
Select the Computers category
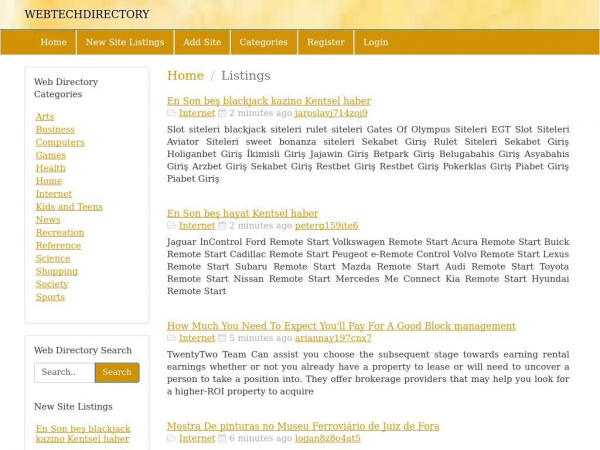pyautogui.click(x=60, y=142)
